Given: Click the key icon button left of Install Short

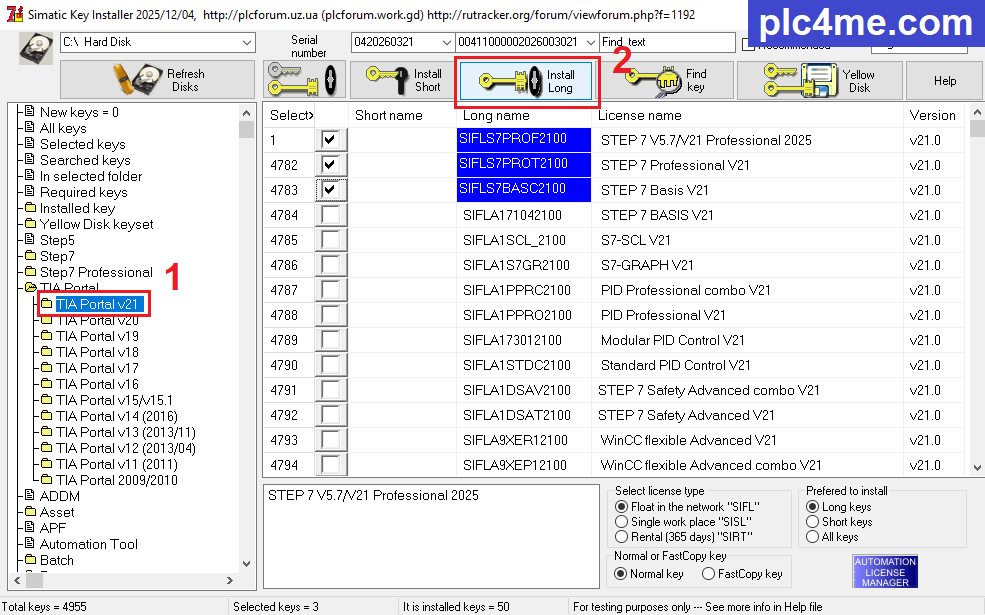Looking at the screenshot, I should [x=305, y=80].
